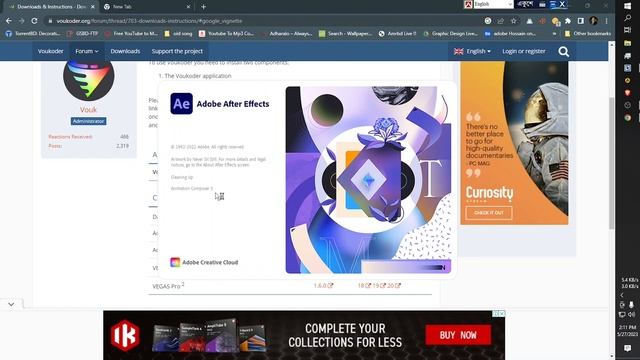This screenshot has height=360, width=640.
Task: Open Task View in the taskbar
Action: point(628,30)
